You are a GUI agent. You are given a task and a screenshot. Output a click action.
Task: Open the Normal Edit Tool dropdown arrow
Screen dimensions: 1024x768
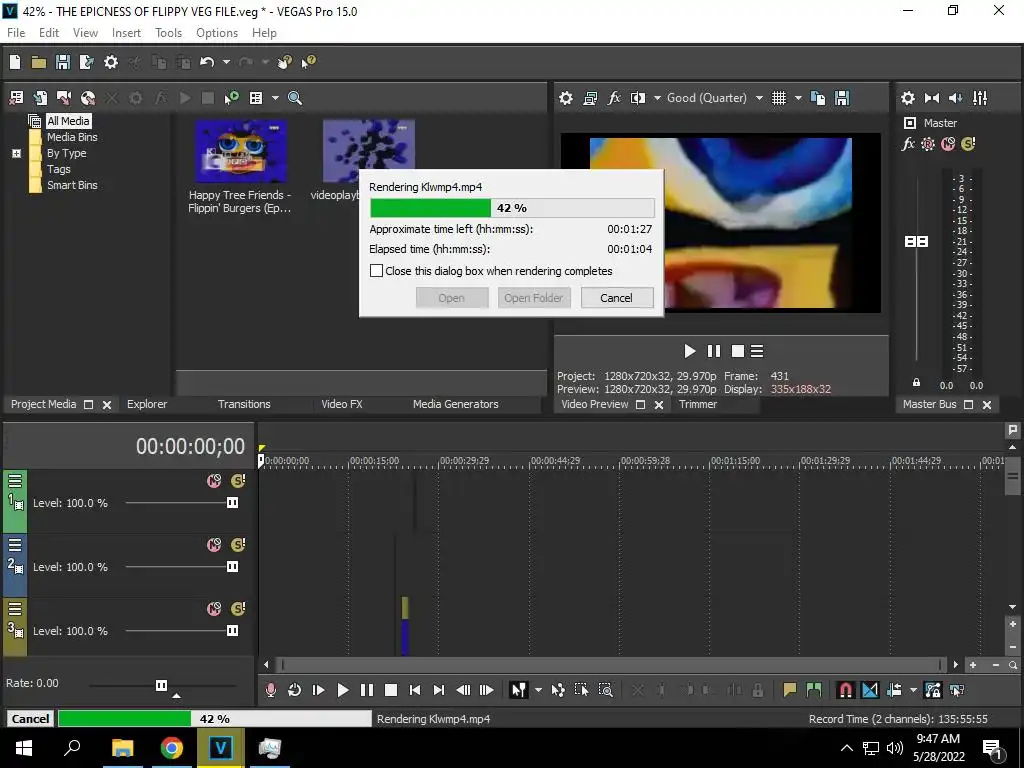click(538, 690)
